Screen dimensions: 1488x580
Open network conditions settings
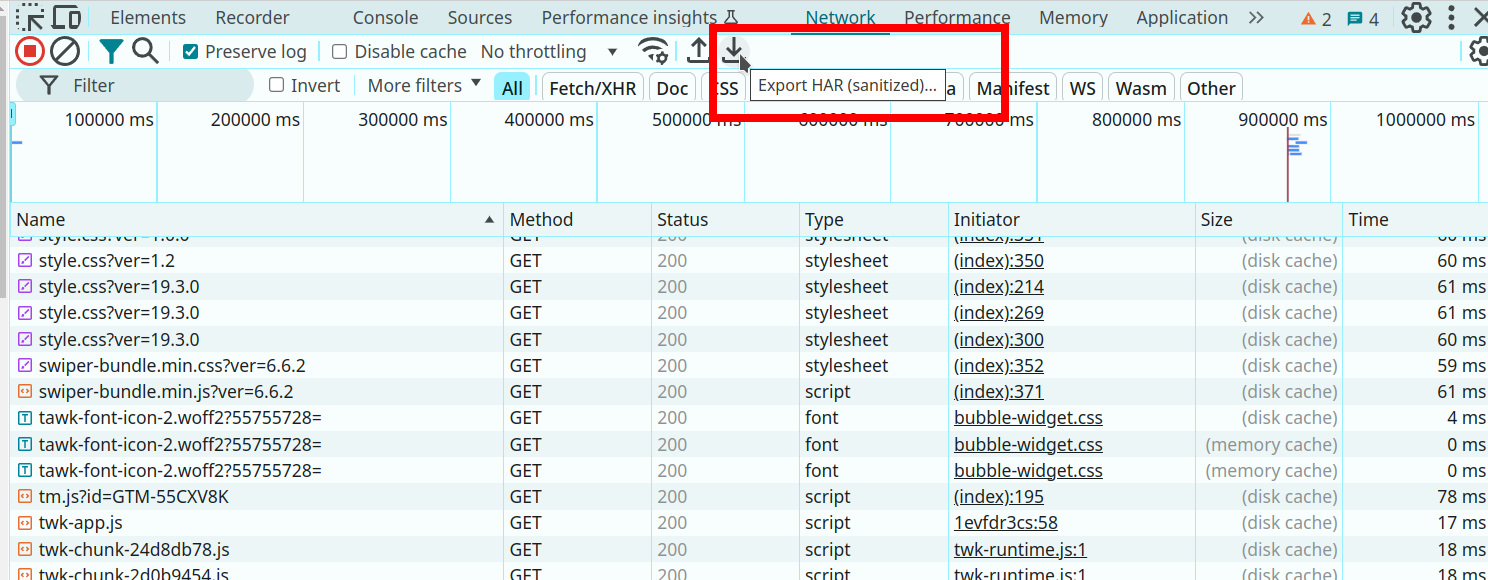(653, 51)
